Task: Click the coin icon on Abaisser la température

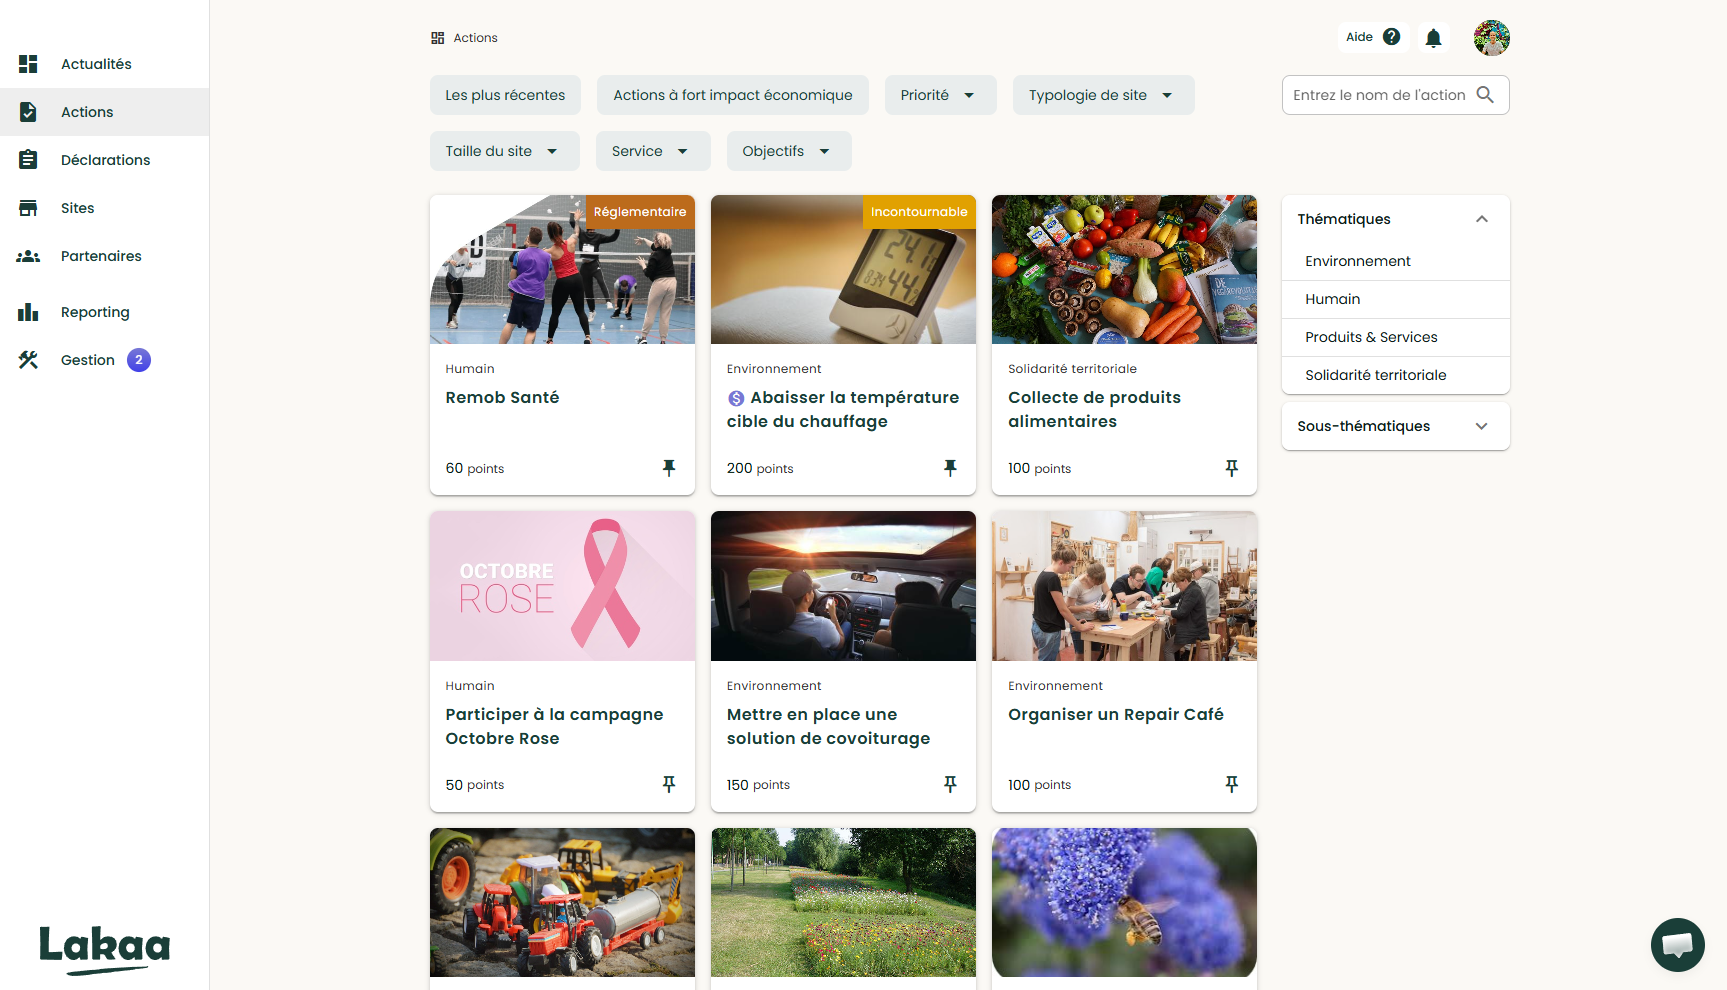Action: click(736, 398)
